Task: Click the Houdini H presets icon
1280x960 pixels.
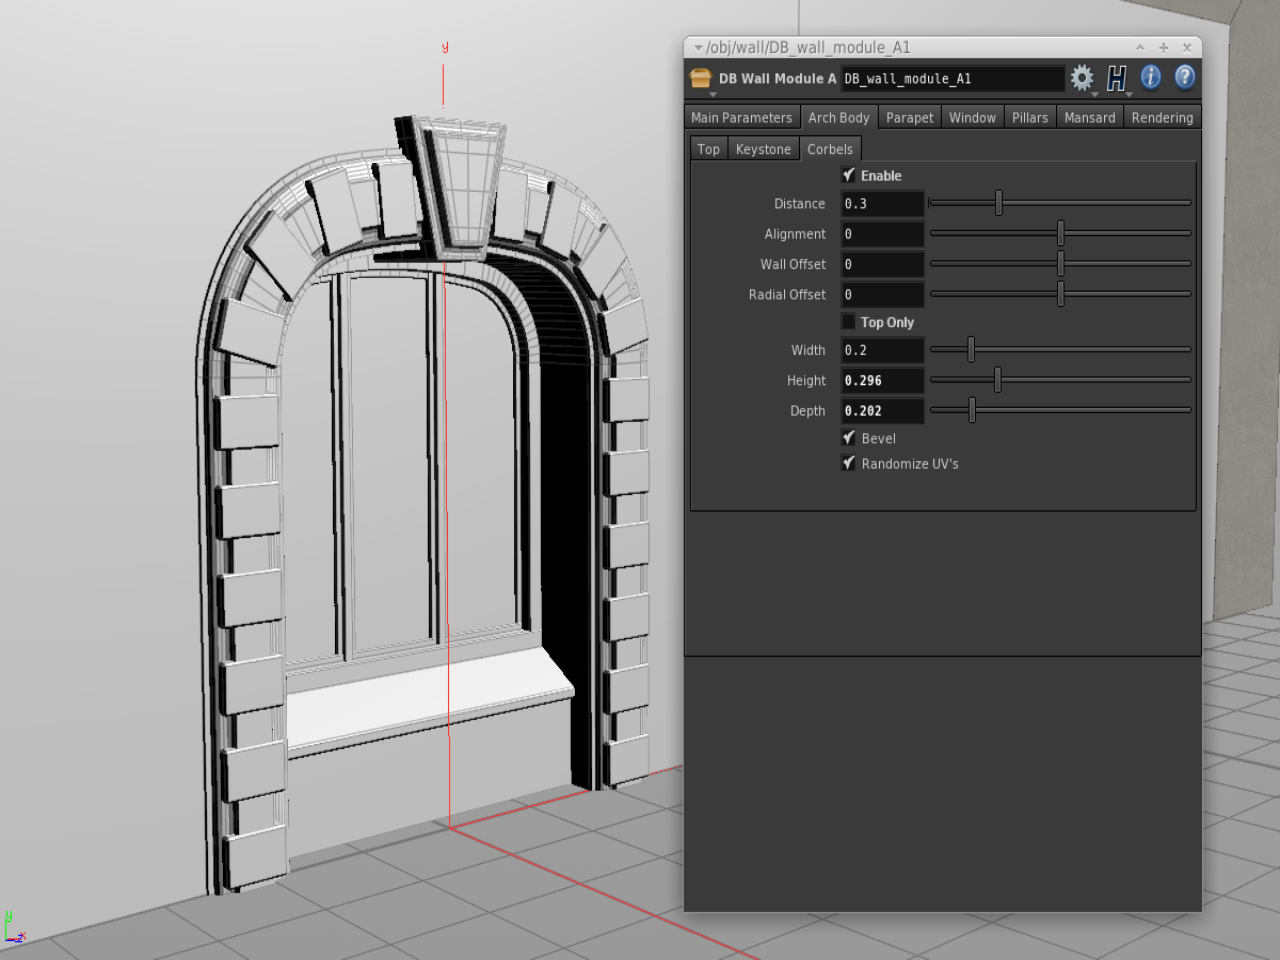Action: coord(1116,78)
